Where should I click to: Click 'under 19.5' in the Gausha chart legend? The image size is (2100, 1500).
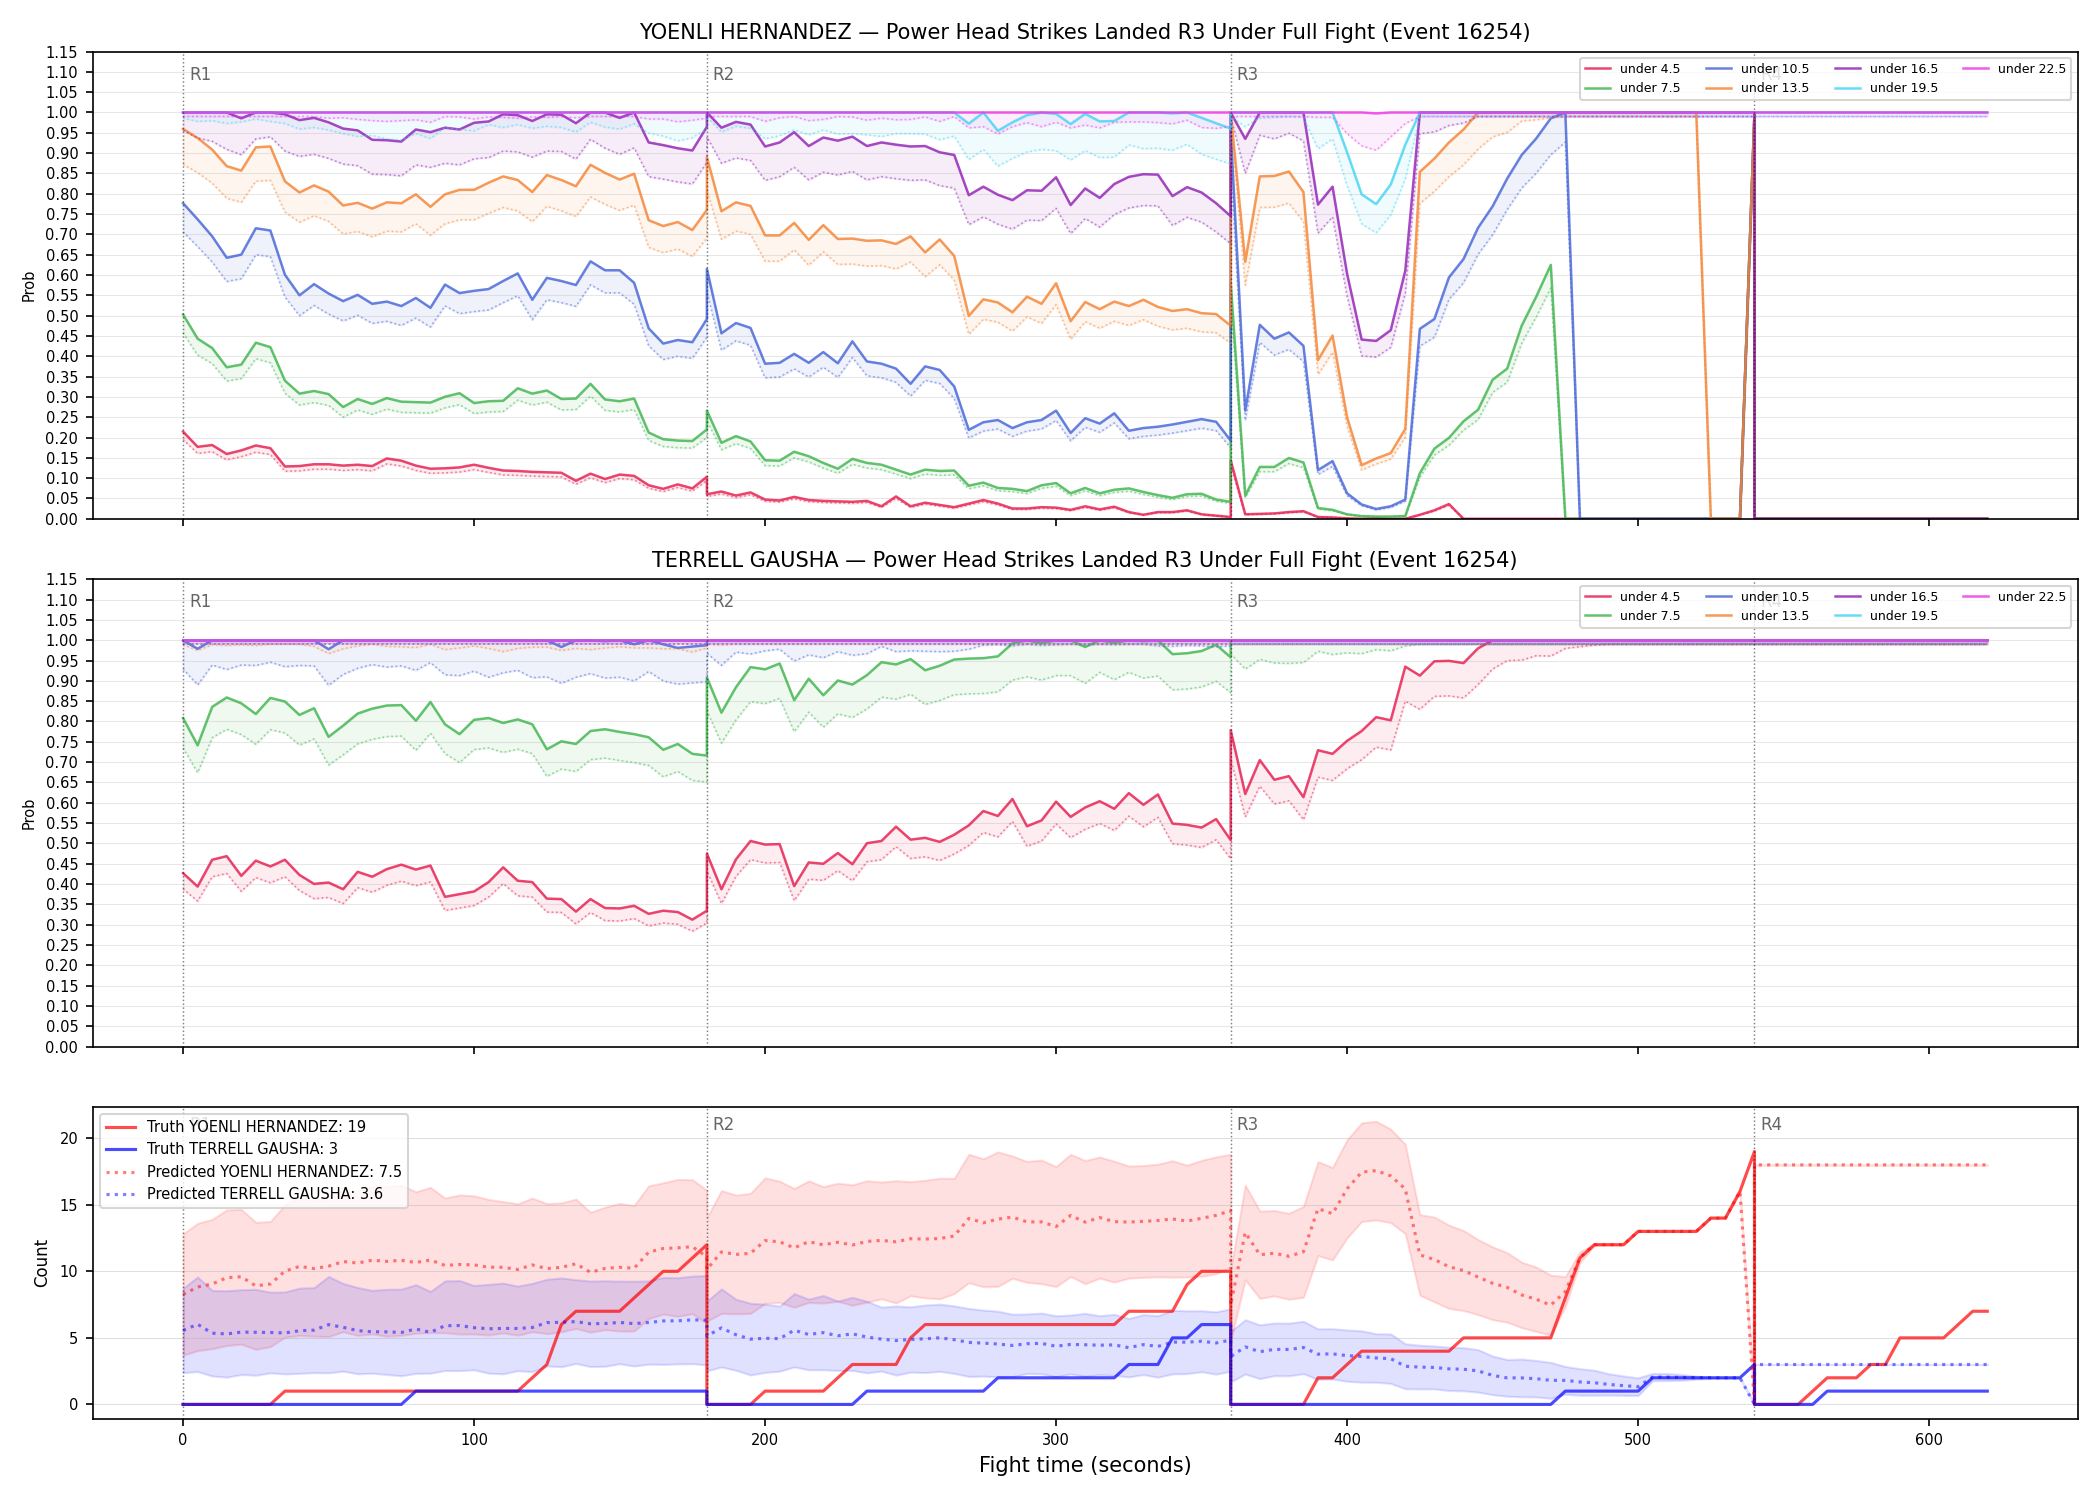tap(1886, 616)
